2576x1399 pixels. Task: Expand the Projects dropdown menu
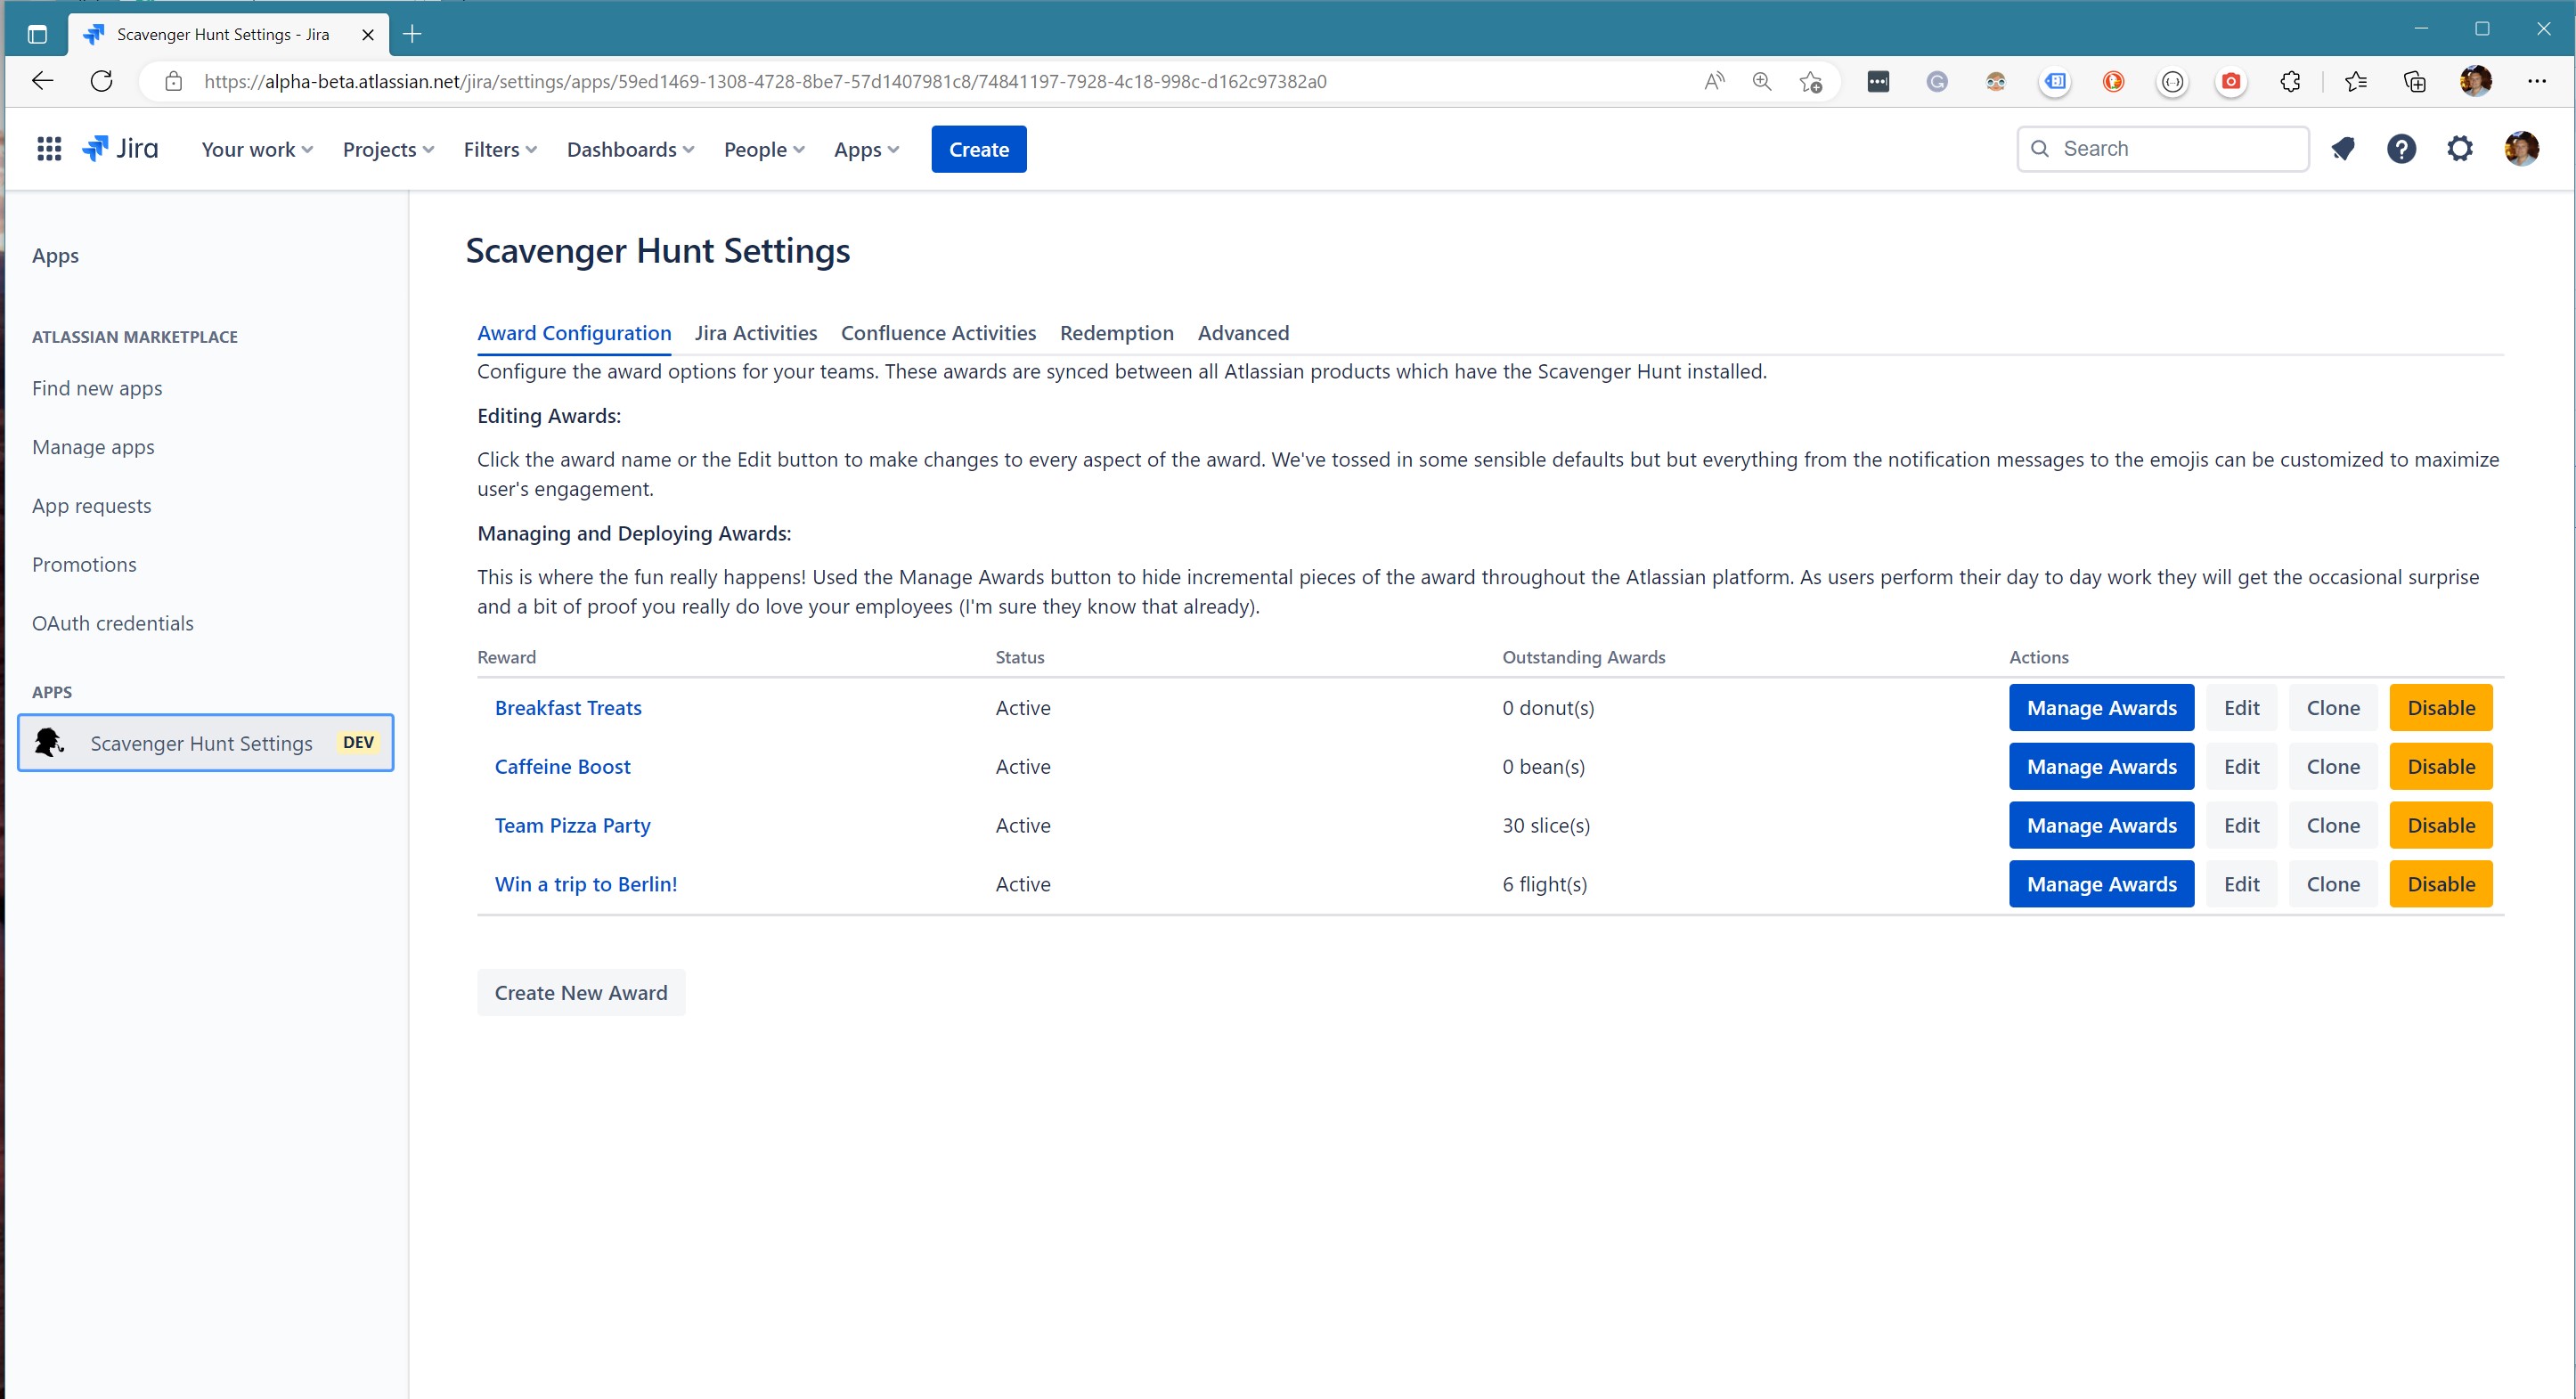point(388,149)
